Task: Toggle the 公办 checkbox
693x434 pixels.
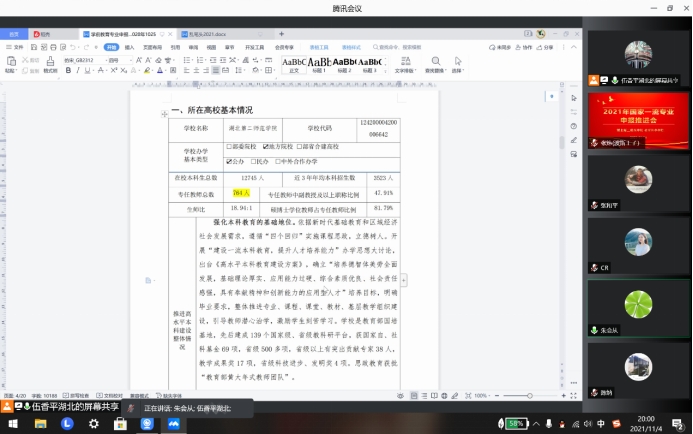Action: (230, 160)
